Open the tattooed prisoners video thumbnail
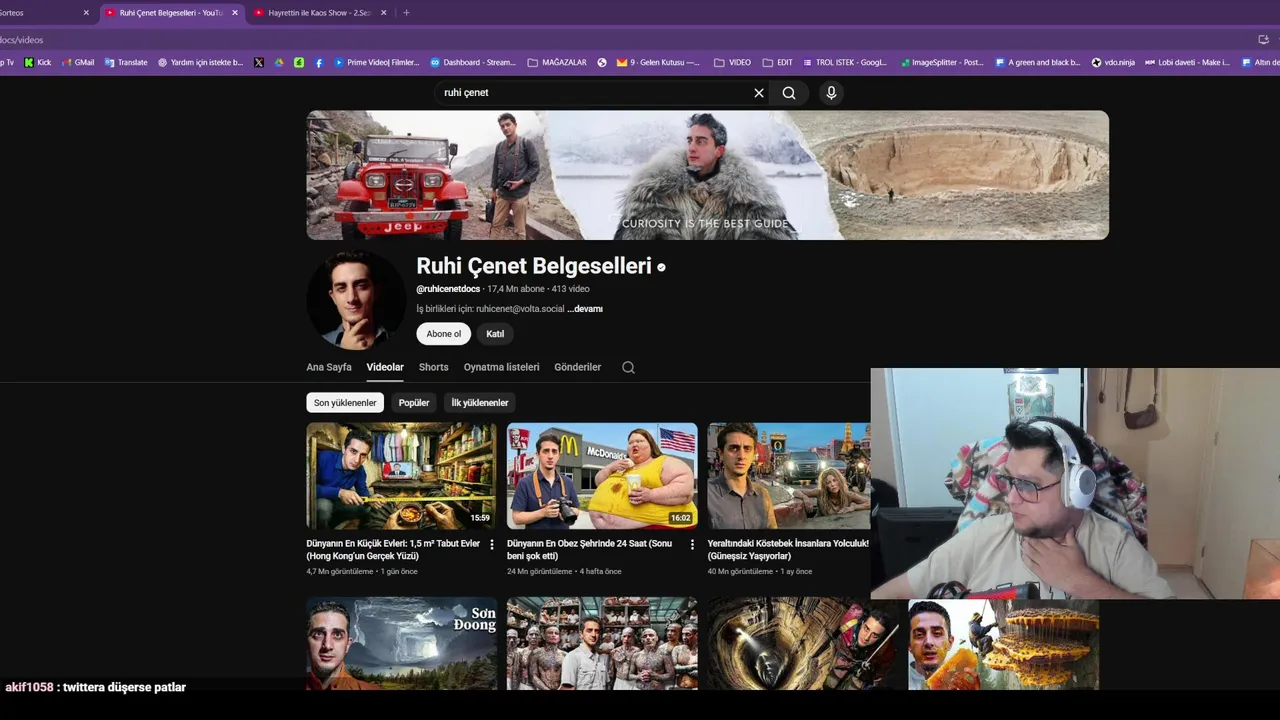Viewport: 1280px width, 720px height. tap(602, 644)
